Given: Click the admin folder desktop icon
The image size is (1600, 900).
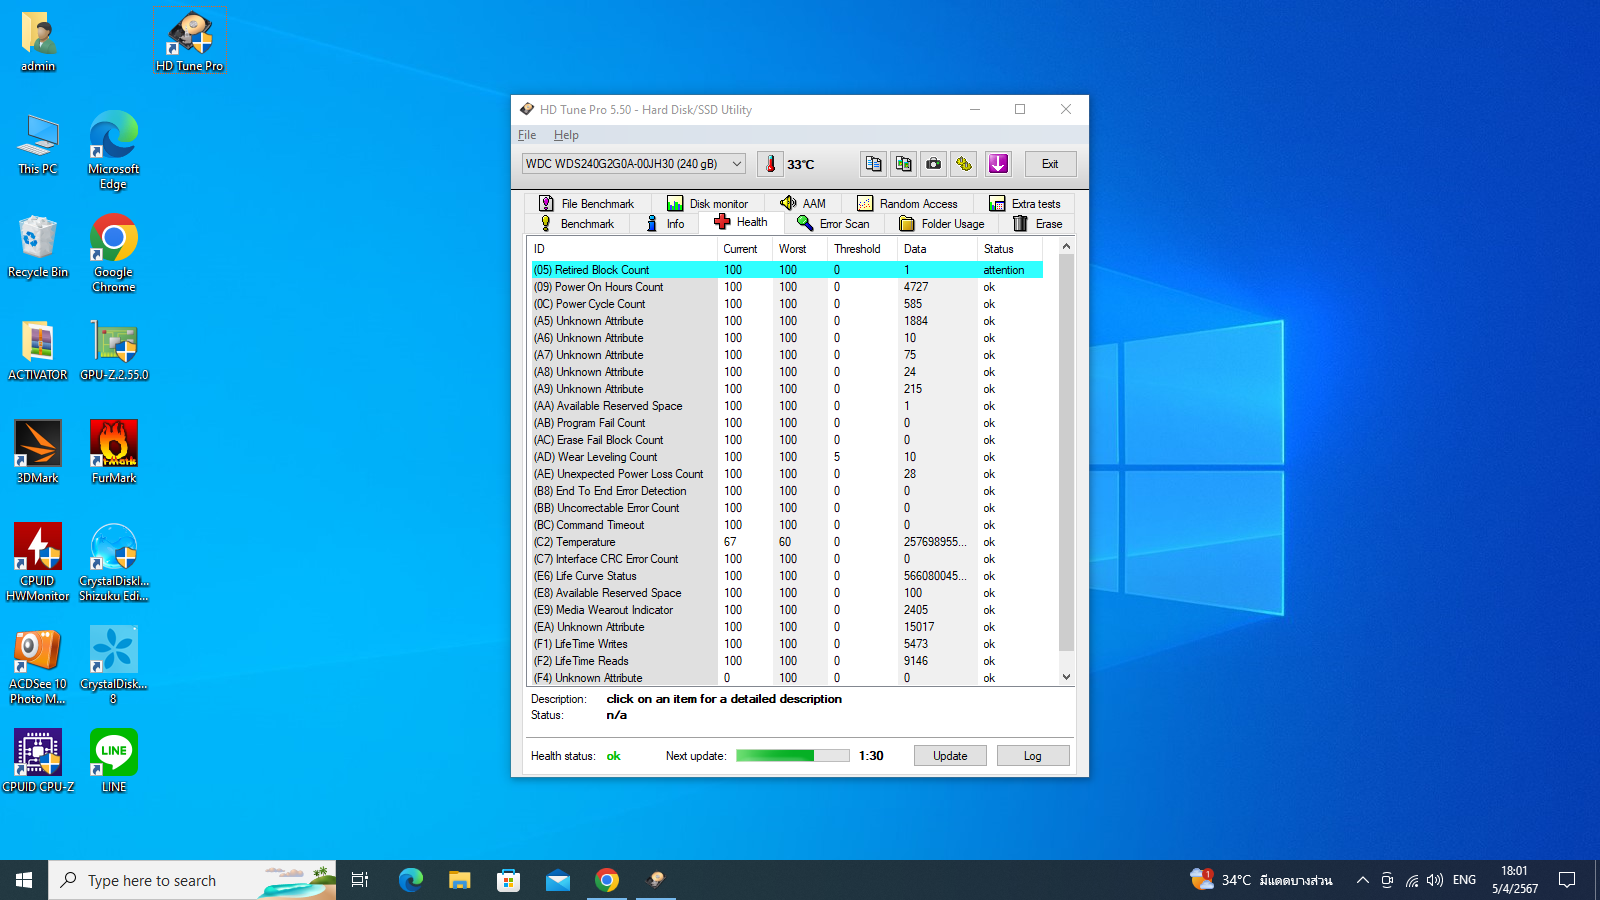Looking at the screenshot, I should (38, 42).
